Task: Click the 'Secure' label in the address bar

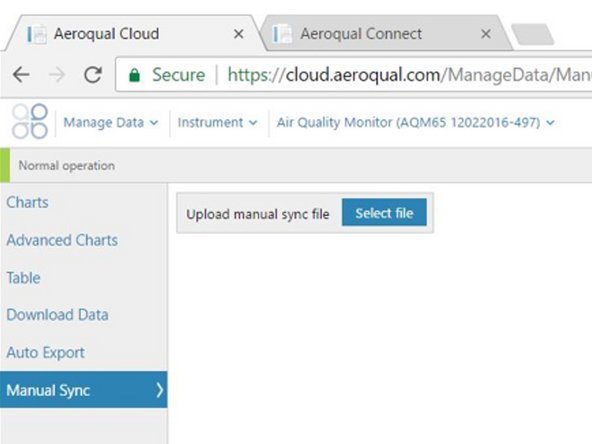Action: [179, 75]
